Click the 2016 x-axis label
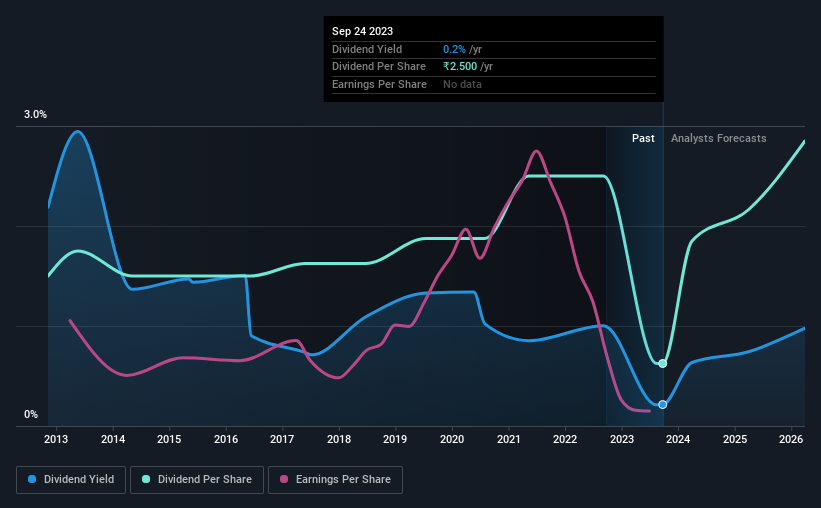The image size is (821, 508). tap(226, 439)
